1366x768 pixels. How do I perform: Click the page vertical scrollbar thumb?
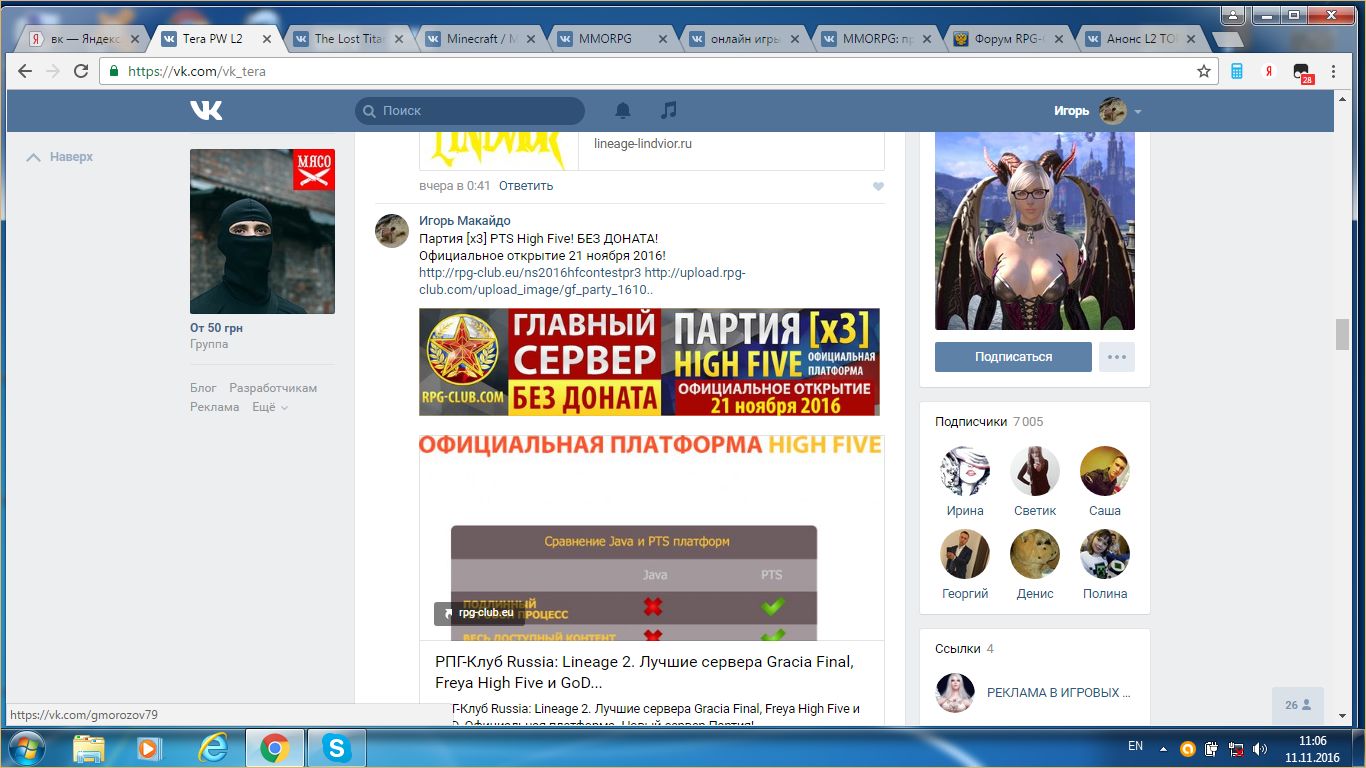coord(1342,334)
